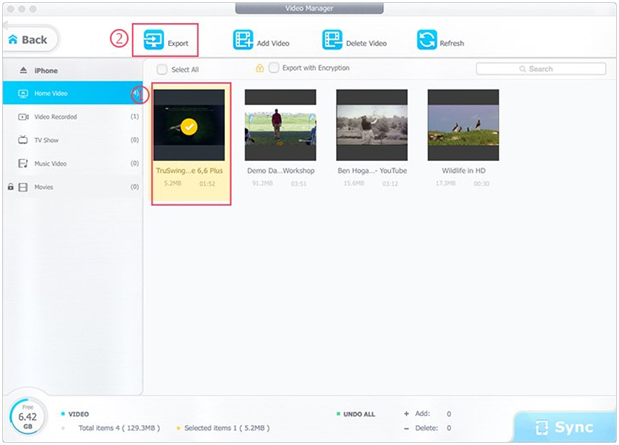
Task: Click the Sync button
Action: click(x=565, y=427)
